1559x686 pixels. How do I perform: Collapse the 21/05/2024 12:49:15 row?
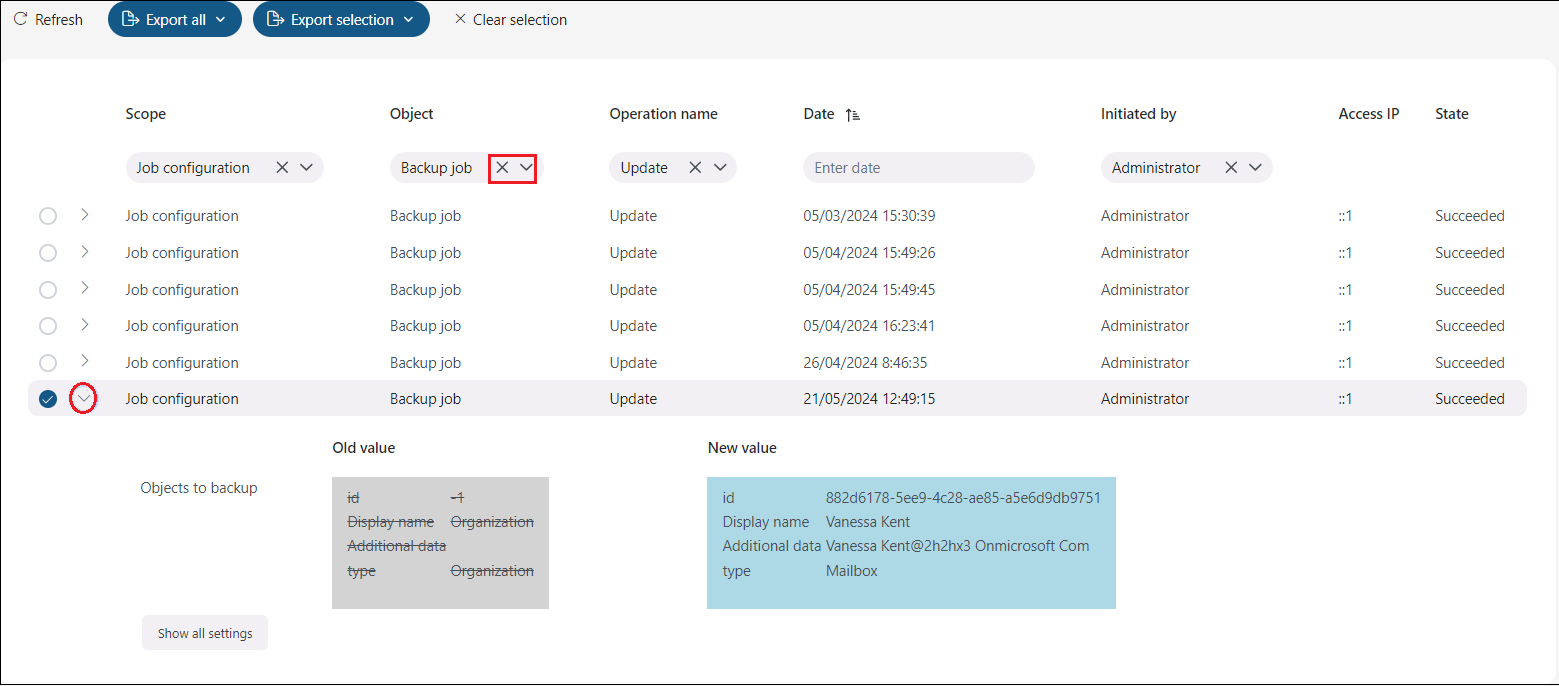click(x=84, y=399)
